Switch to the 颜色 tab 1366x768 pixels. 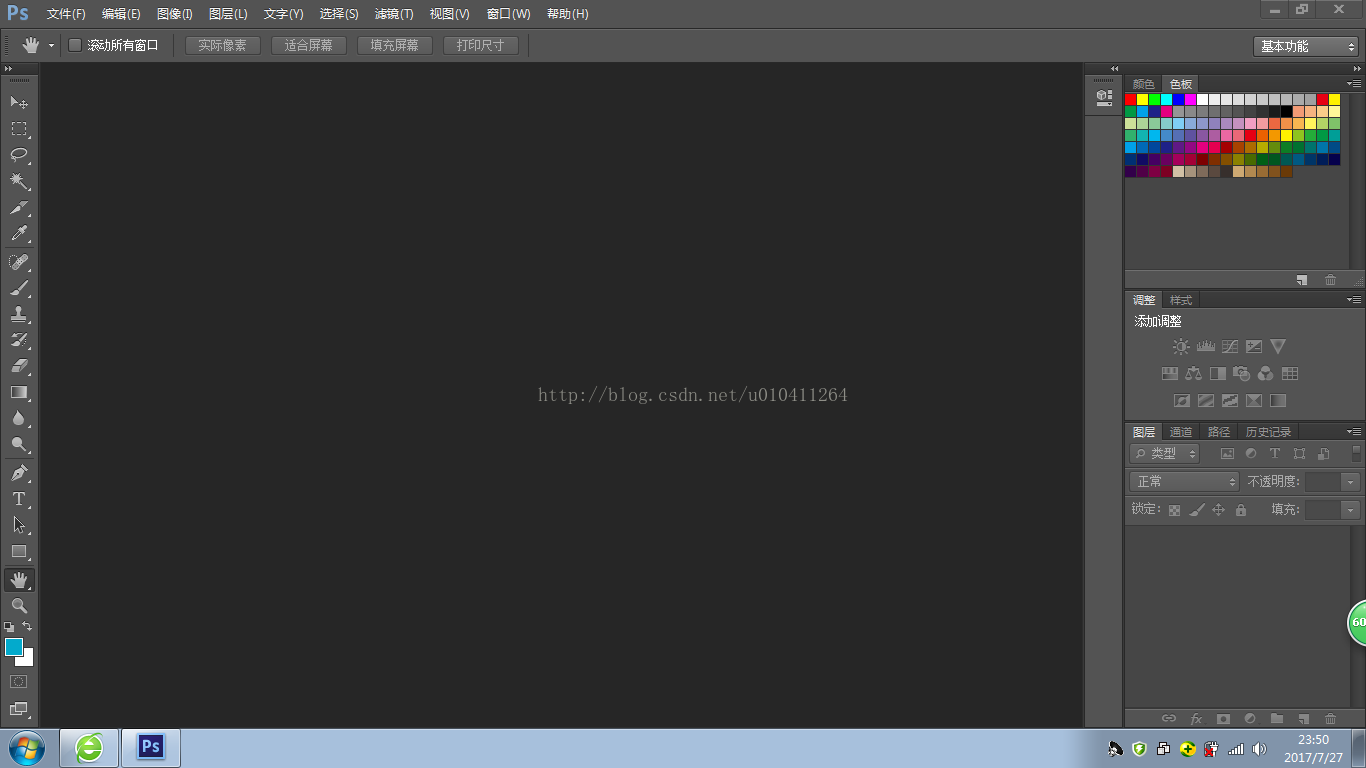coord(1143,84)
